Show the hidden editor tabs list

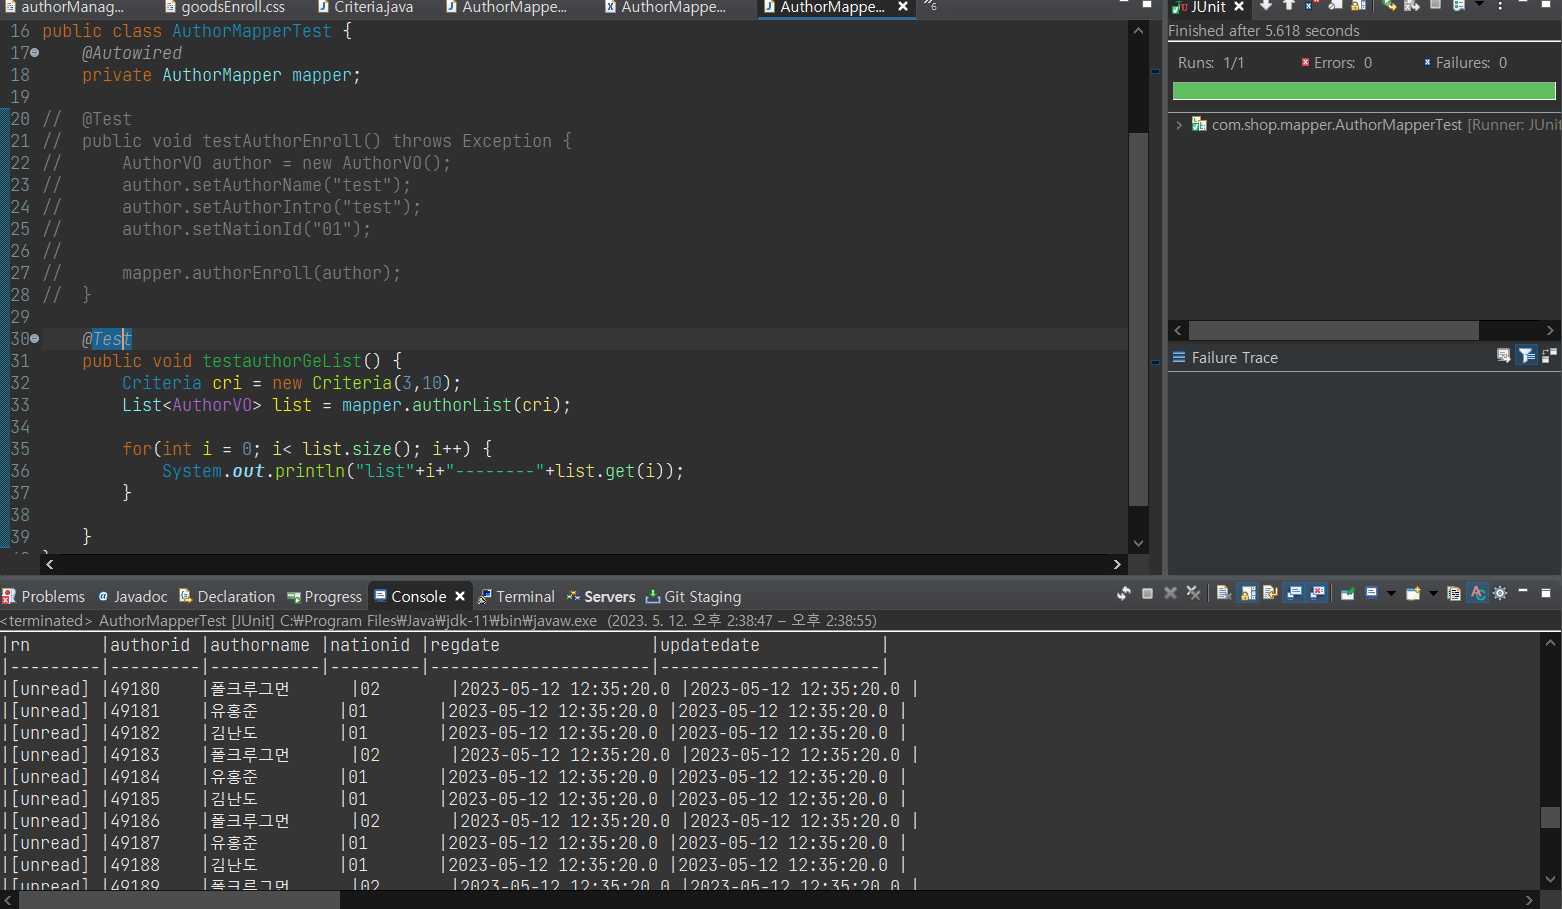[x=931, y=6]
